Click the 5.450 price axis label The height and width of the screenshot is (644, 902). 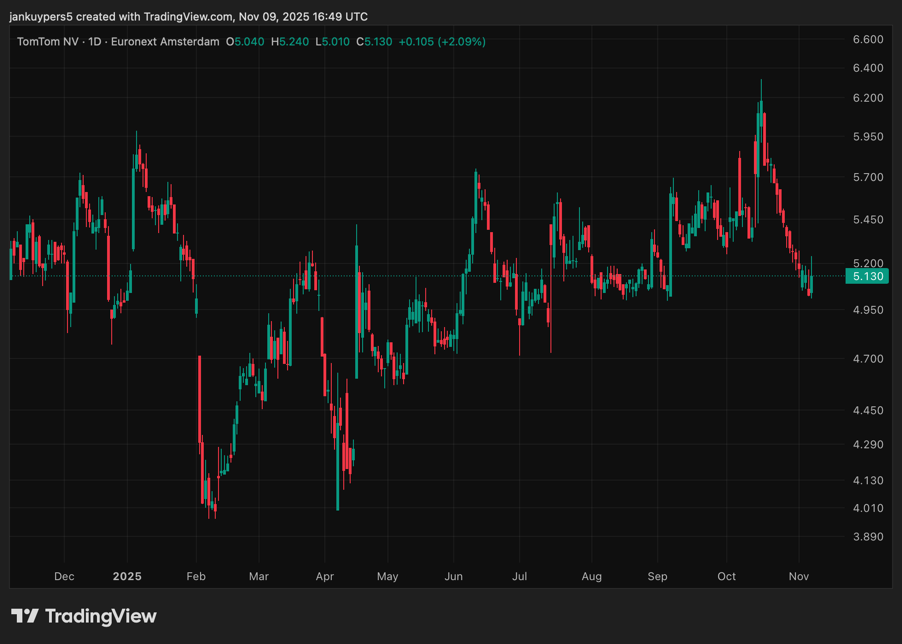868,220
